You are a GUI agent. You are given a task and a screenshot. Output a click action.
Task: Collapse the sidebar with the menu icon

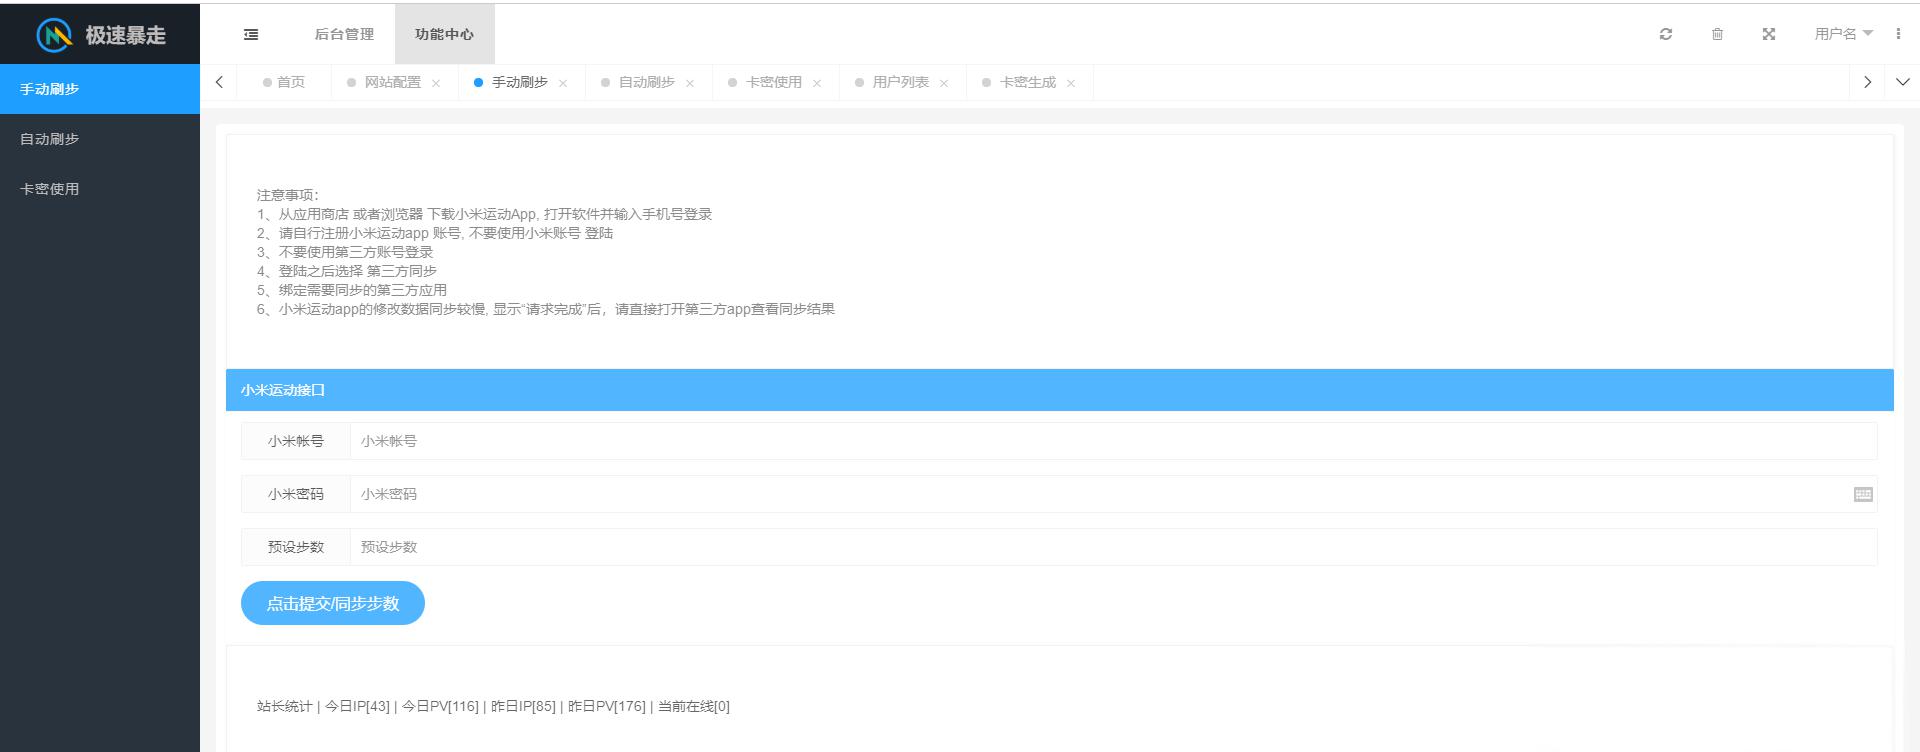[x=251, y=34]
